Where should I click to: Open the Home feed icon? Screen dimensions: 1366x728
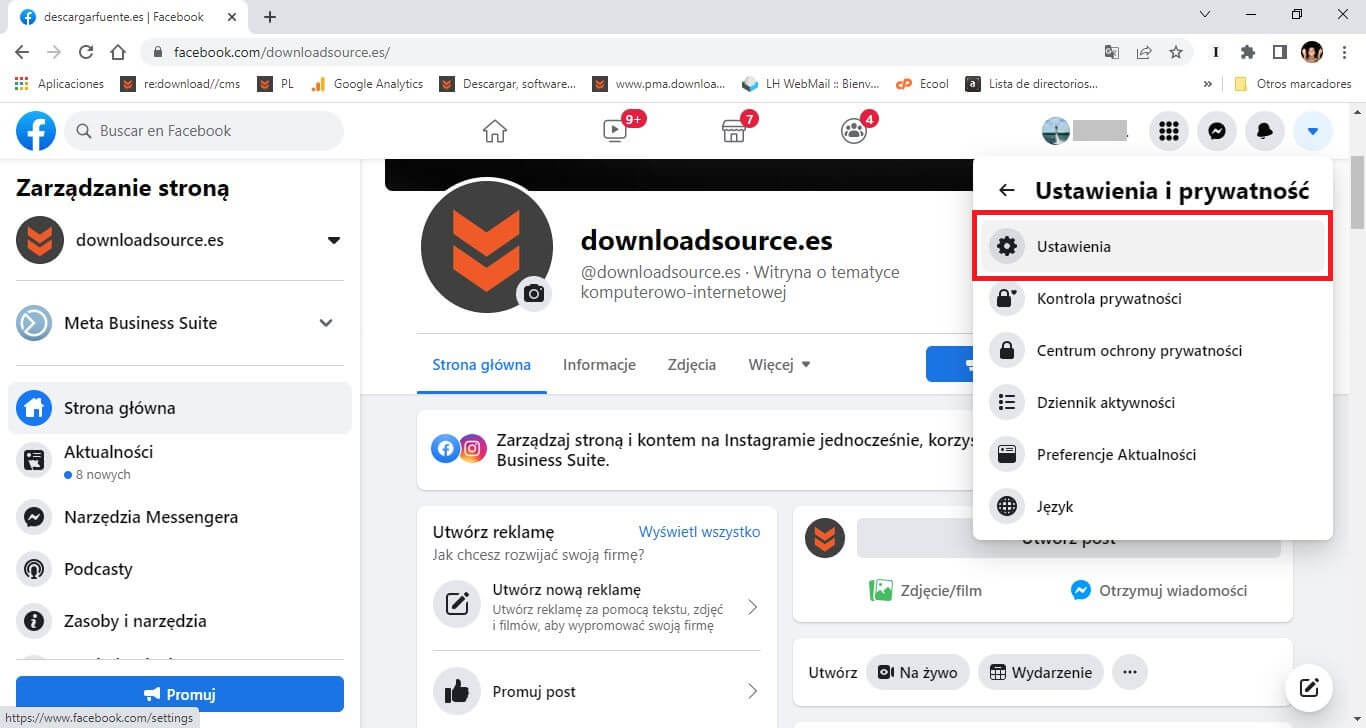[495, 131]
